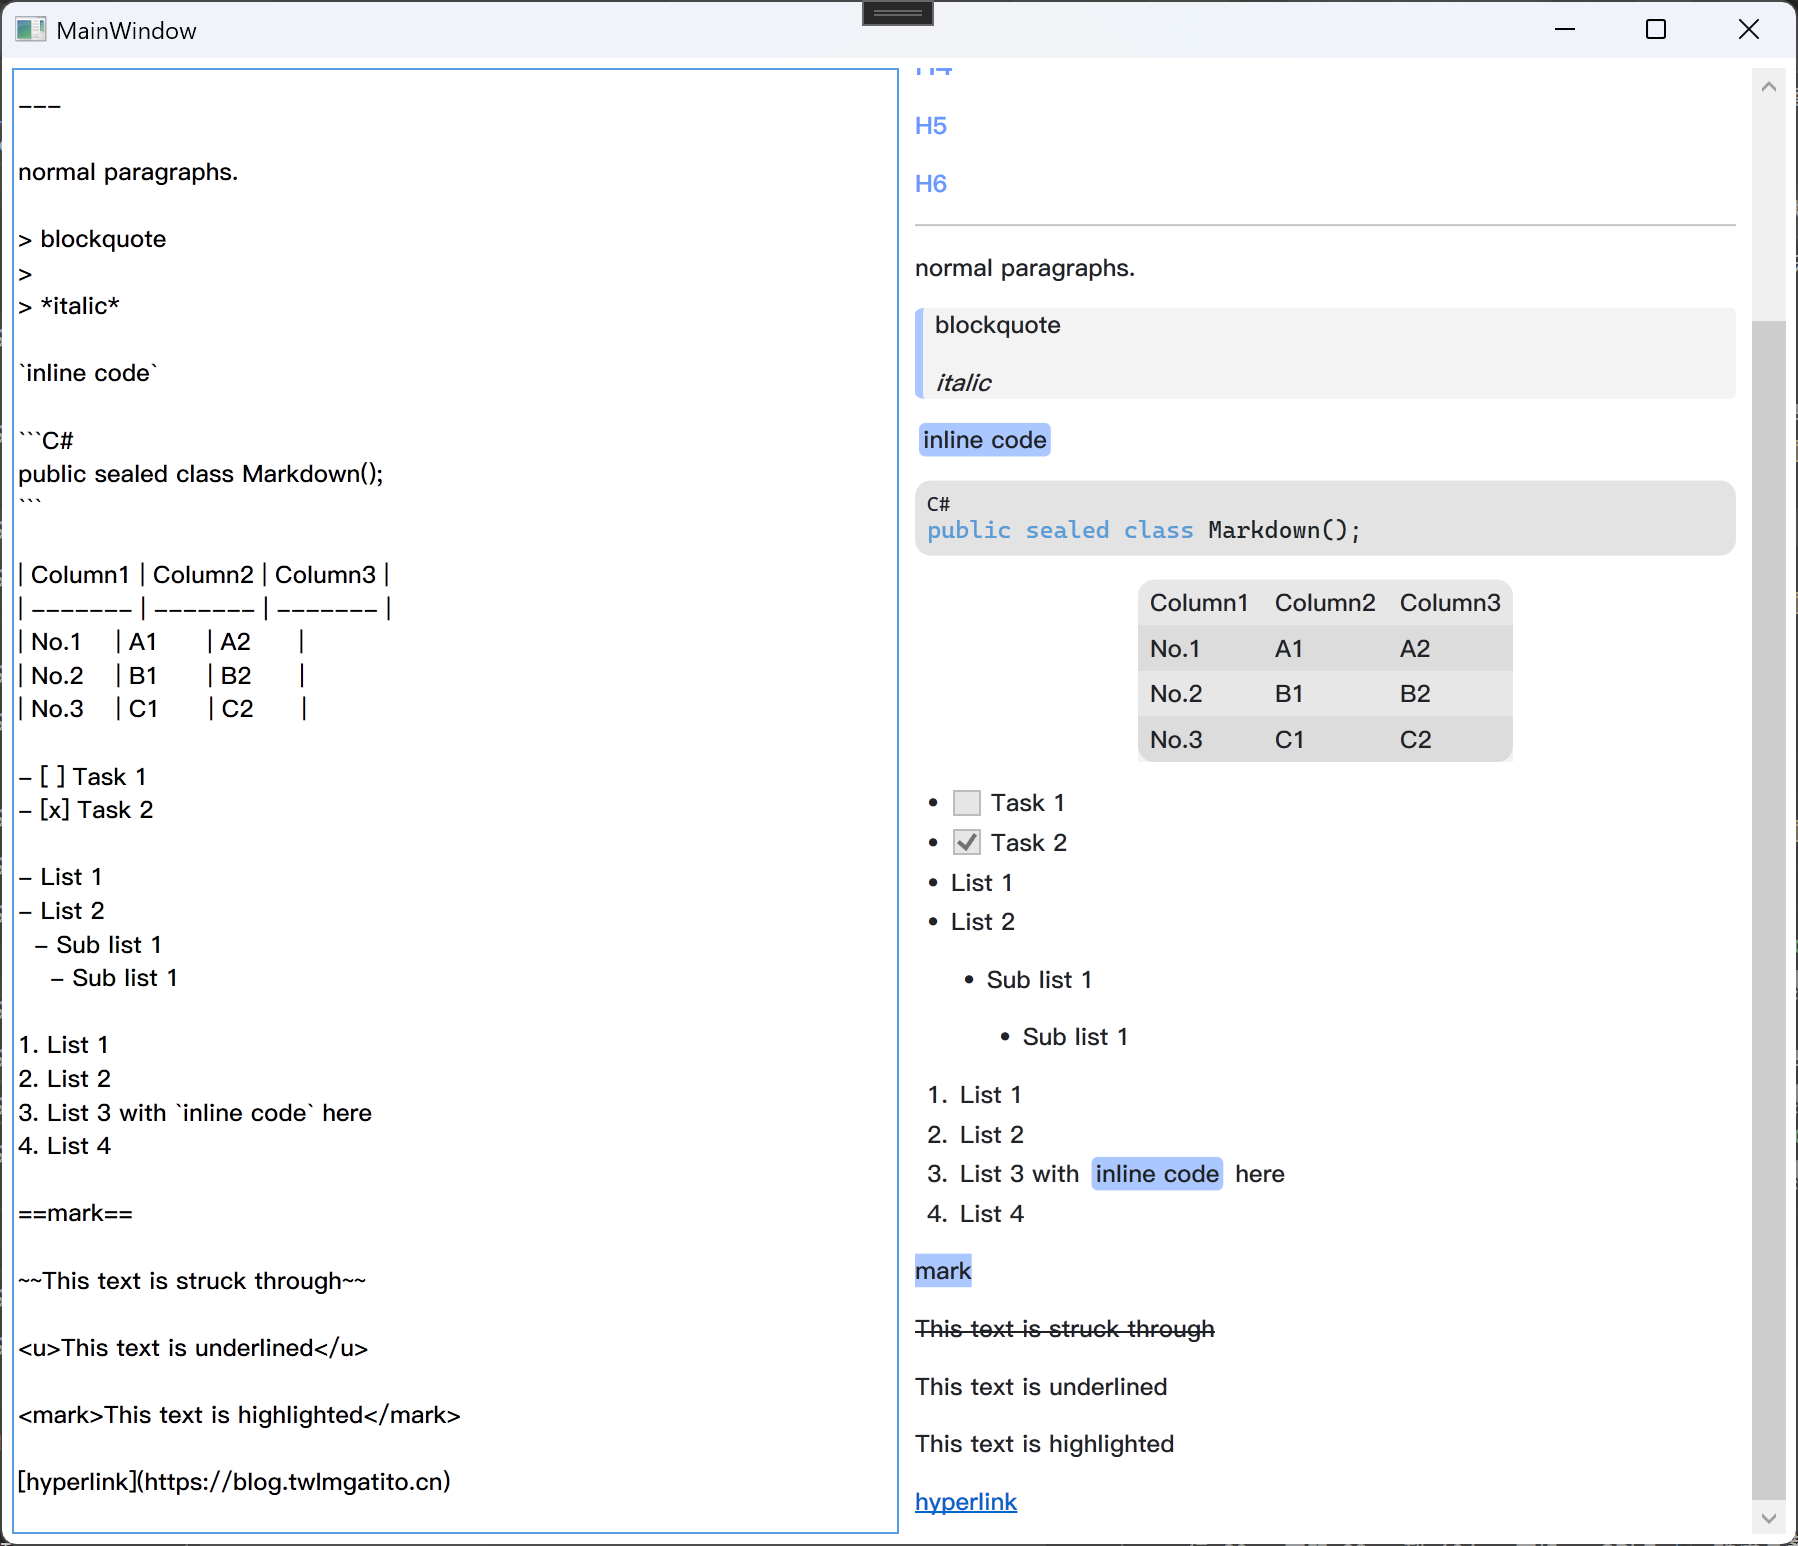This screenshot has width=1798, height=1546.
Task: Click table cell 'No.1' in preview
Action: [x=1174, y=649]
